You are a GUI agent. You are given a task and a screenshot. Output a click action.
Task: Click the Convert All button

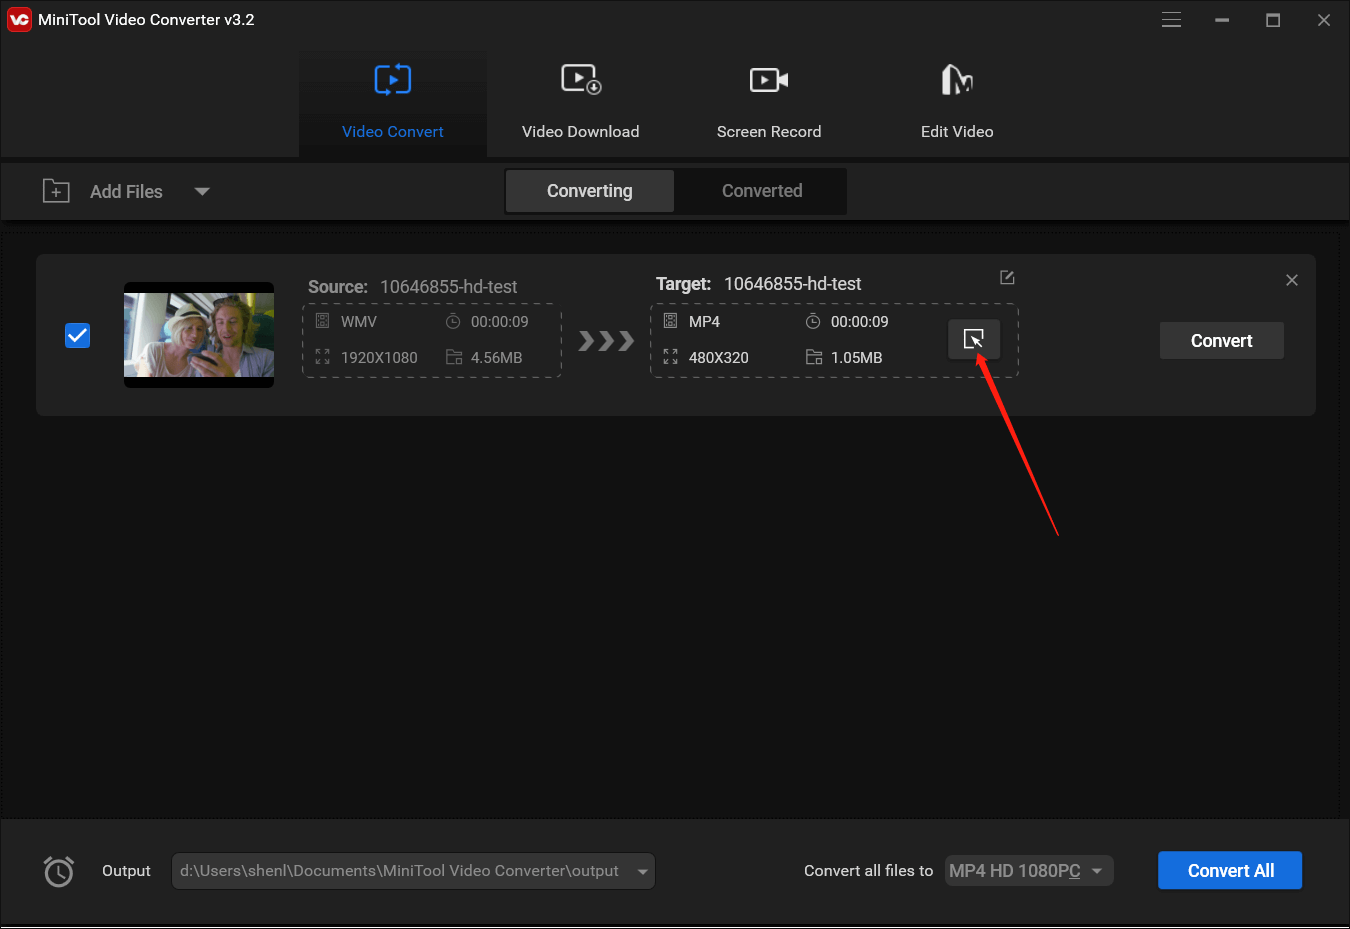point(1230,871)
